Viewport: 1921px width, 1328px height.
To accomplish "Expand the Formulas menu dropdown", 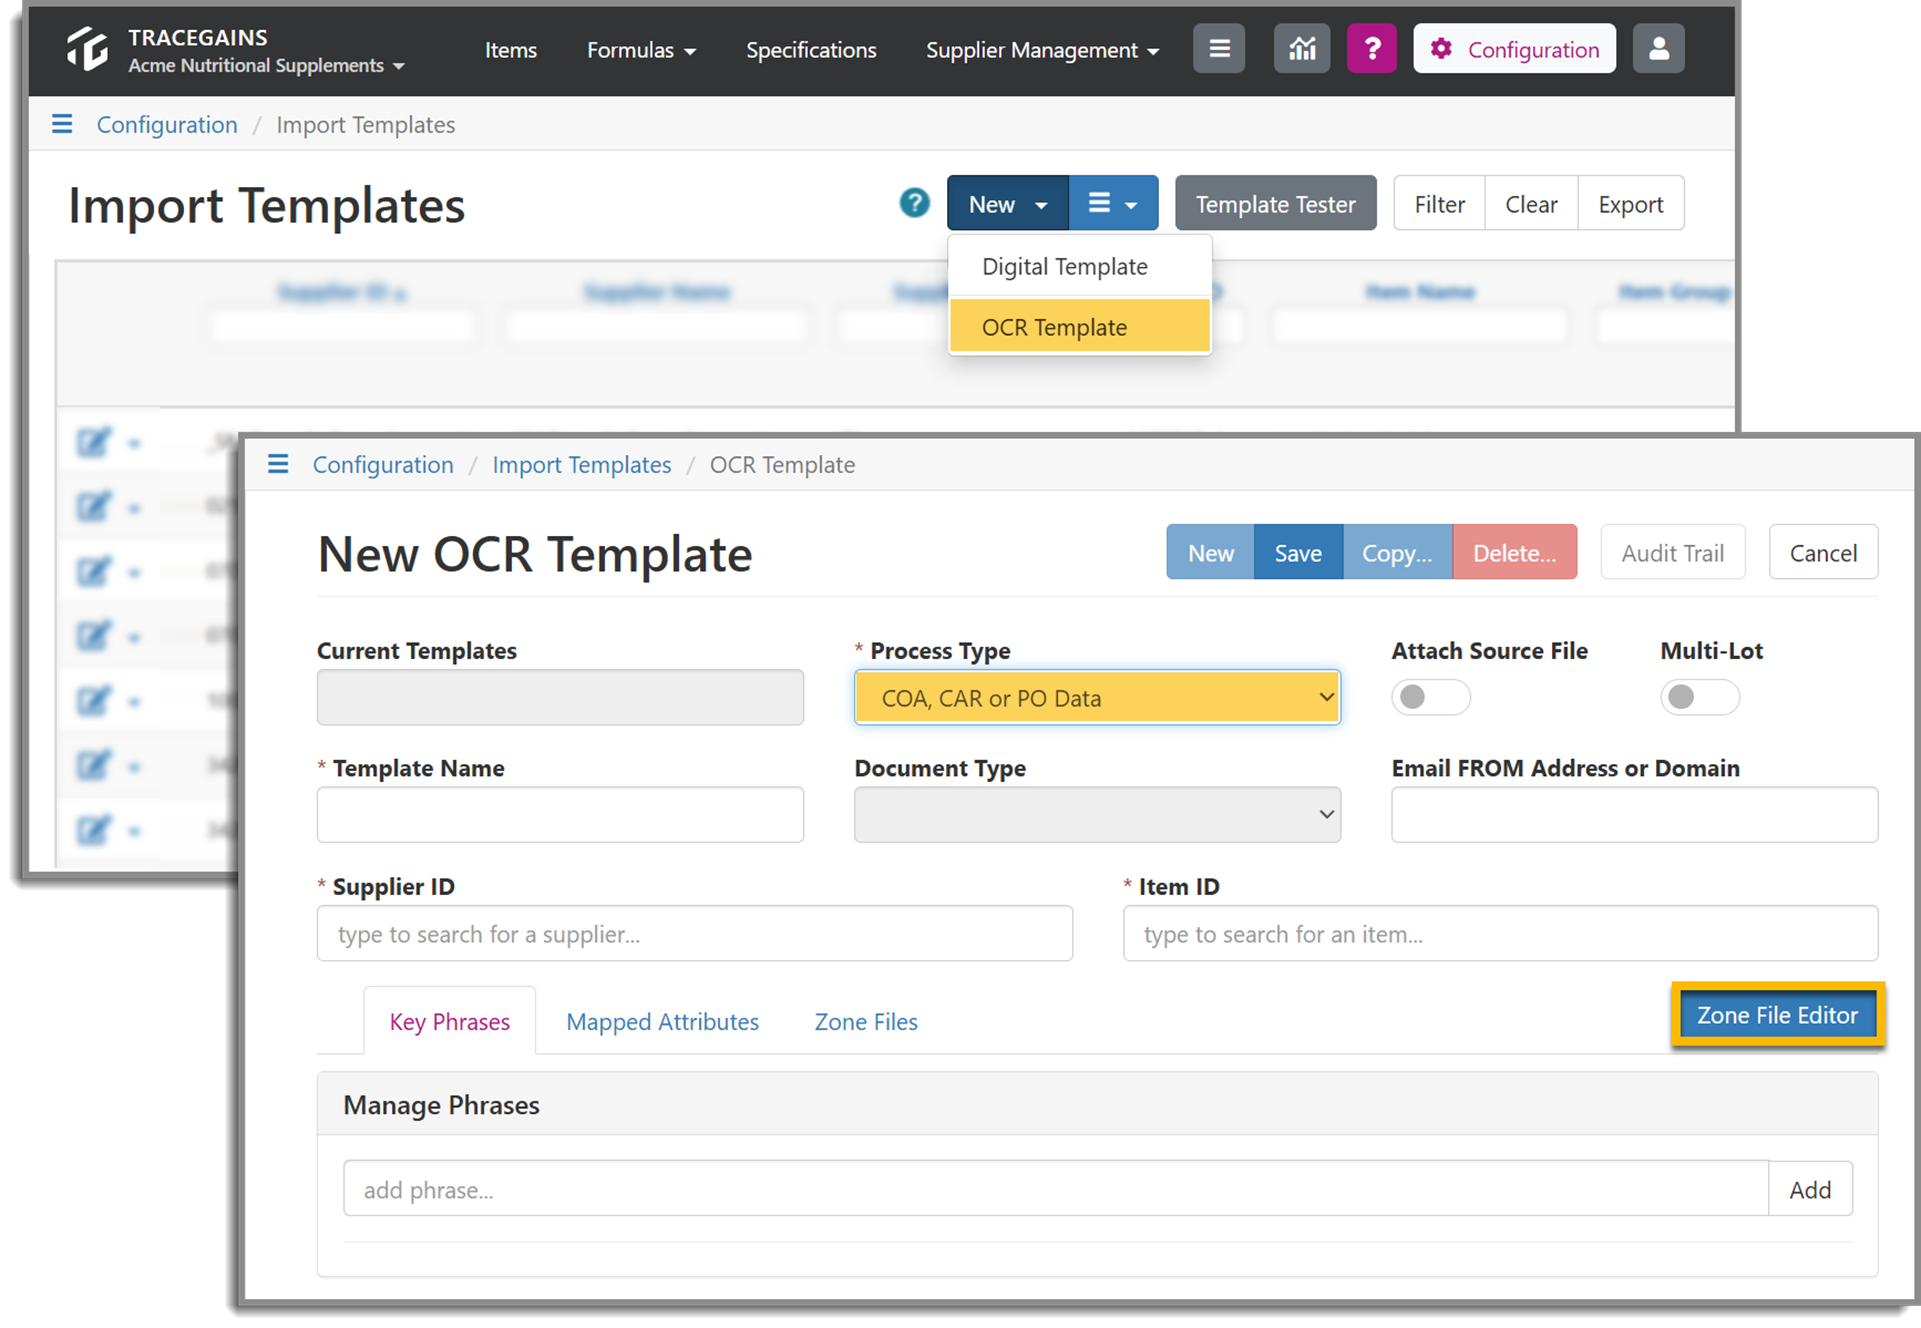I will click(x=641, y=50).
